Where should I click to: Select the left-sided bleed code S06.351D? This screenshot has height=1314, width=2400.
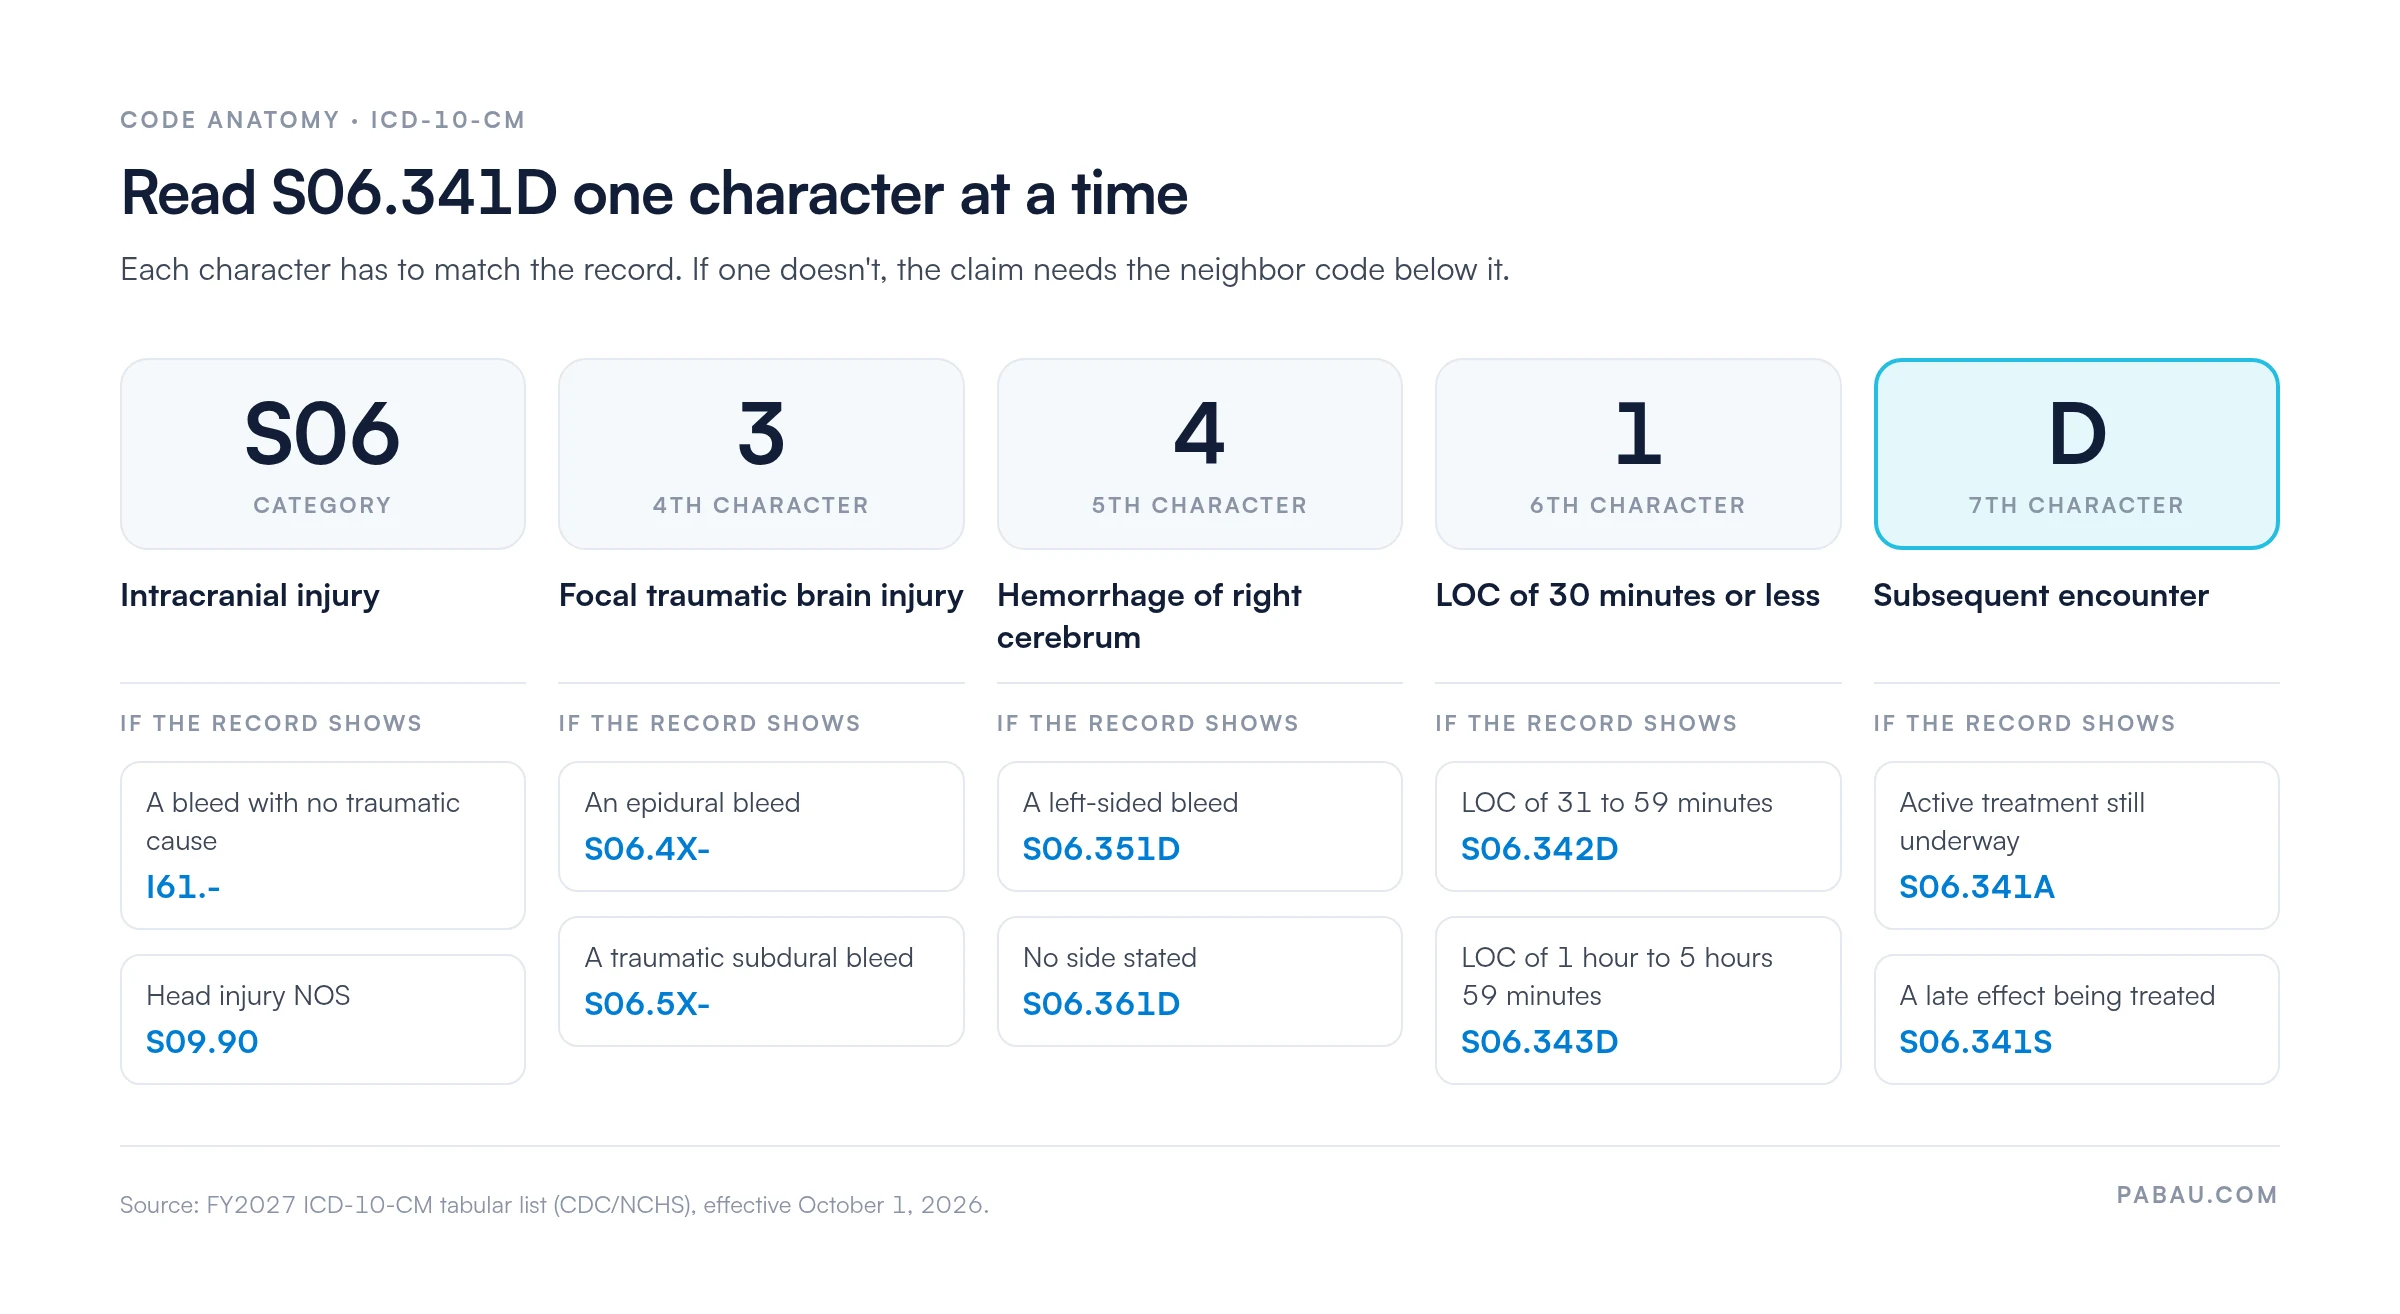(1101, 849)
